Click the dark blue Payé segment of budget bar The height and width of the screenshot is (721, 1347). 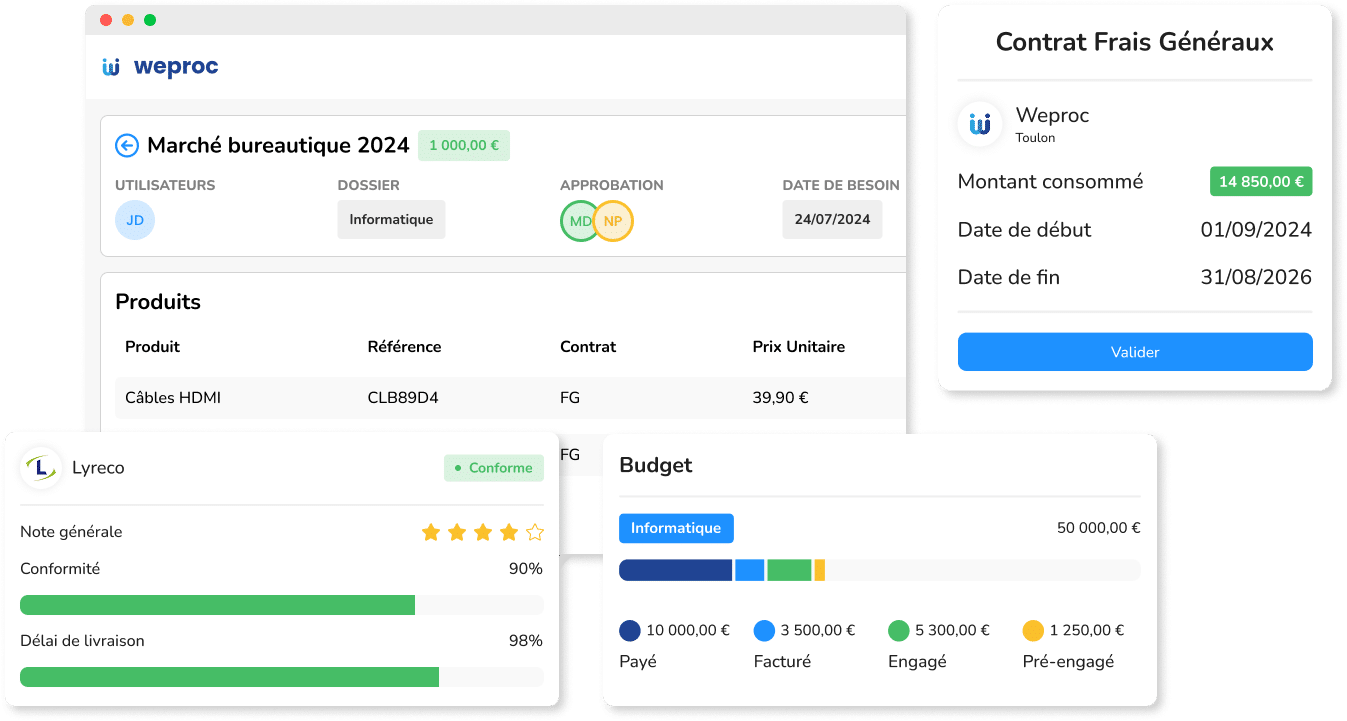click(x=676, y=570)
